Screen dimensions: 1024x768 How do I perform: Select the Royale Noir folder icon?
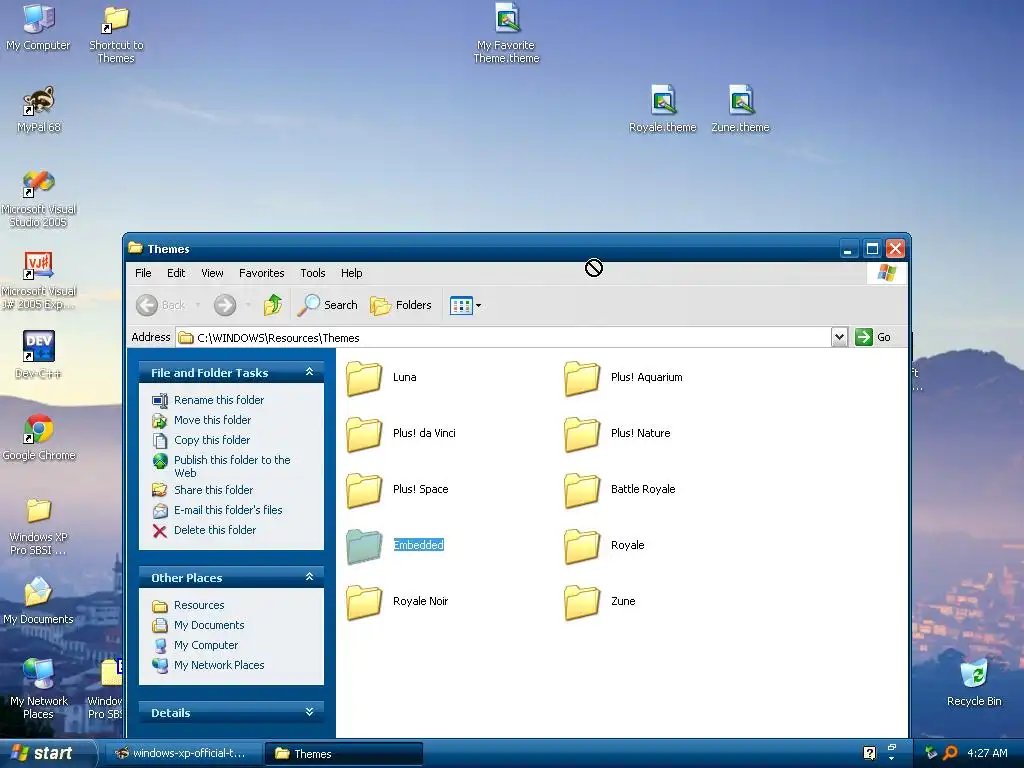(x=364, y=602)
